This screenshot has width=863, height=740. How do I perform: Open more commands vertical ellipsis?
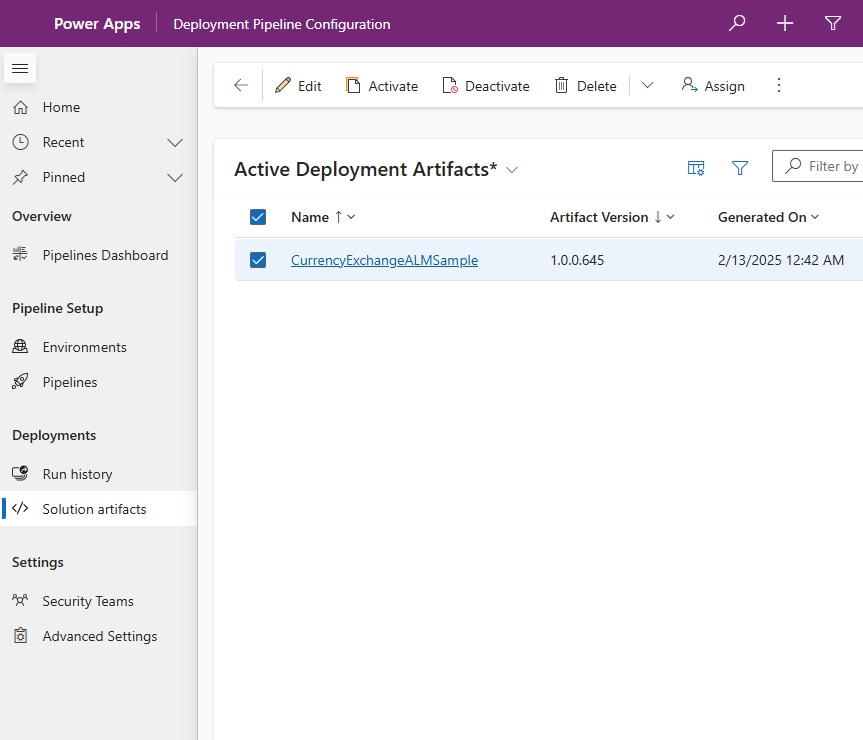778,85
